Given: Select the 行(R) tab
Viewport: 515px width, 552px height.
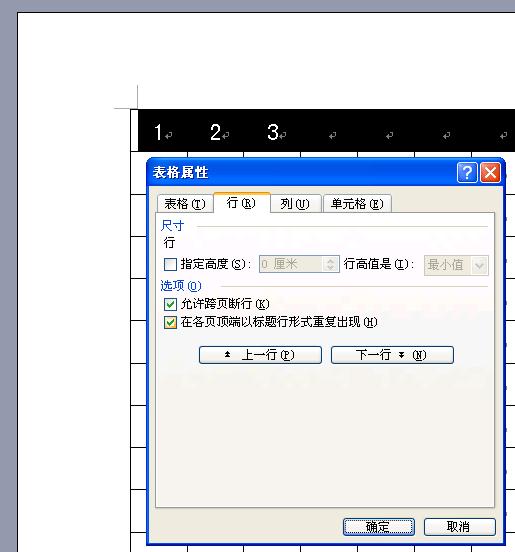Looking at the screenshot, I should click(x=241, y=203).
